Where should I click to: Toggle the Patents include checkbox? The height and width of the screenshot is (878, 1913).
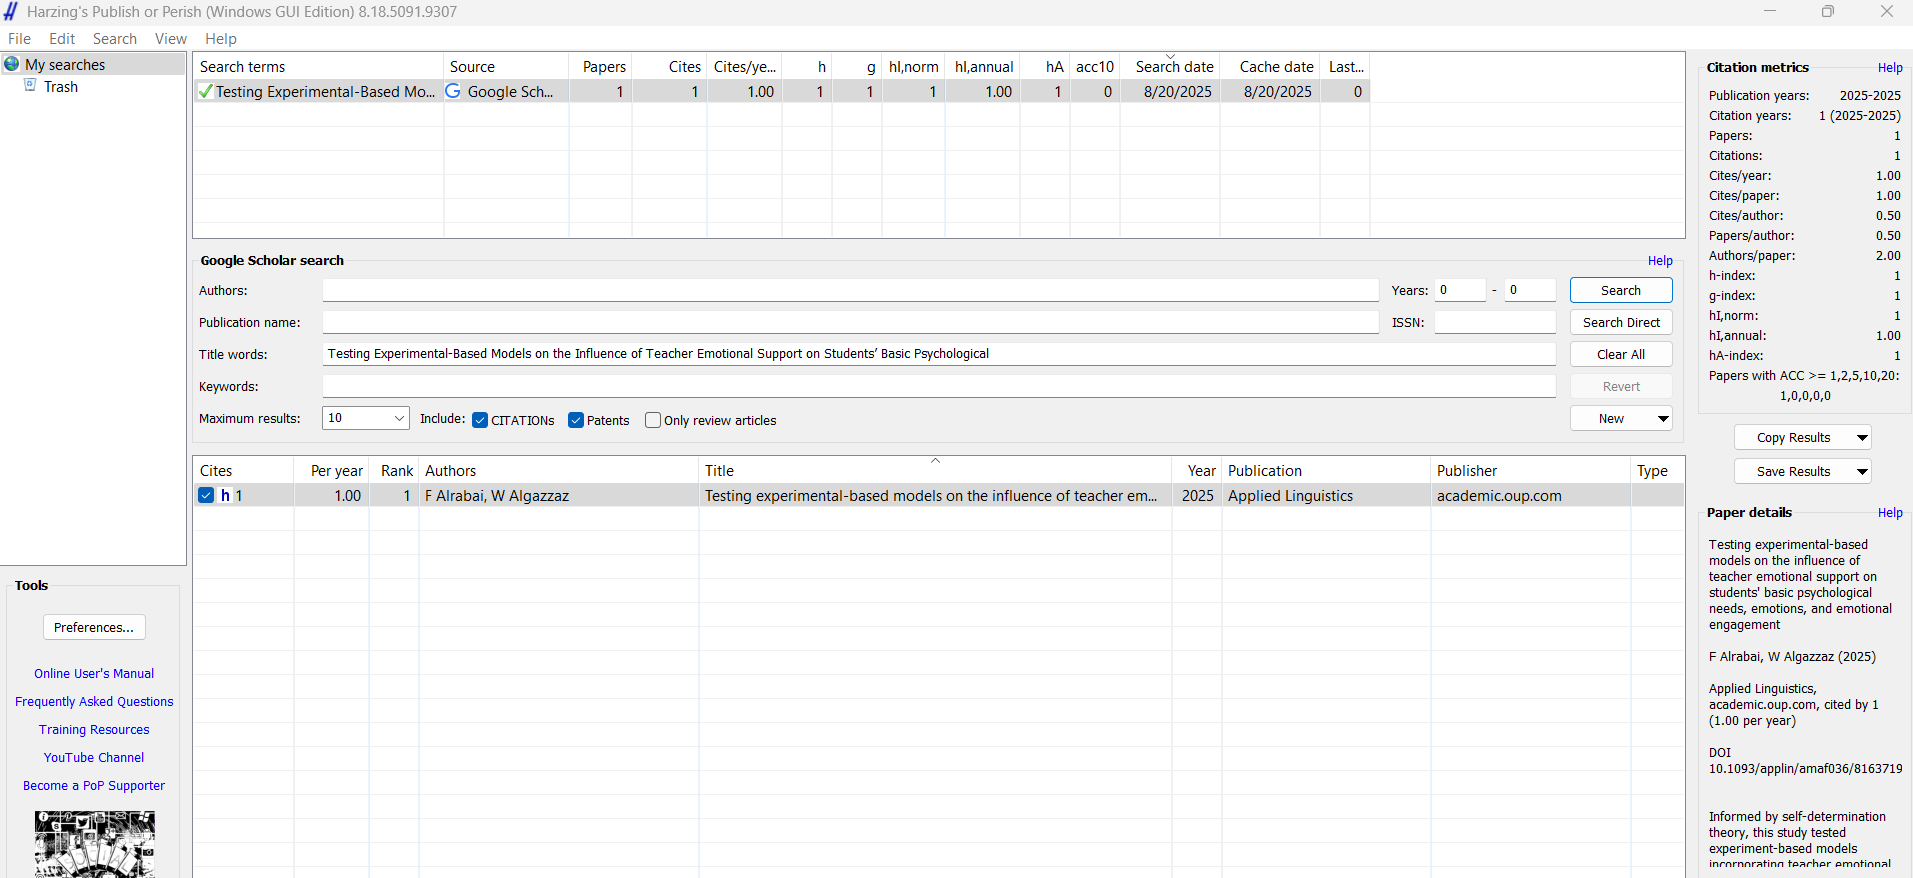[576, 420]
